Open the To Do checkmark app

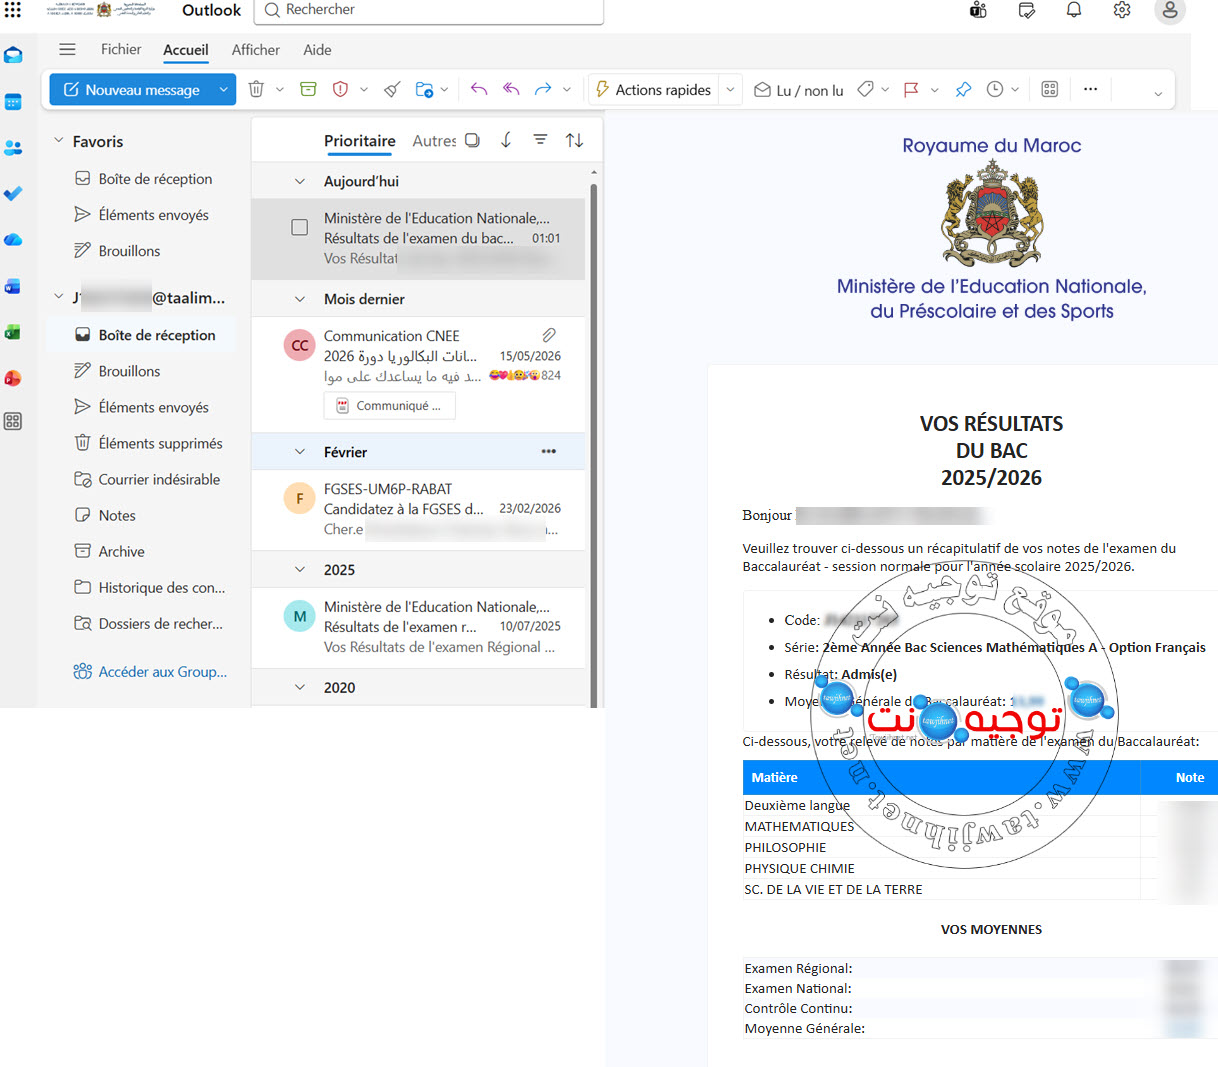(13, 194)
